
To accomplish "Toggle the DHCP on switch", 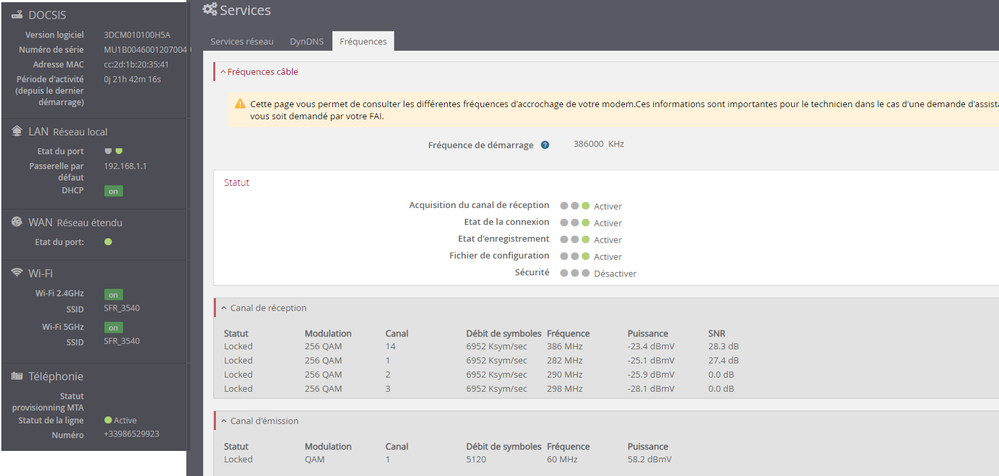I will pos(114,190).
